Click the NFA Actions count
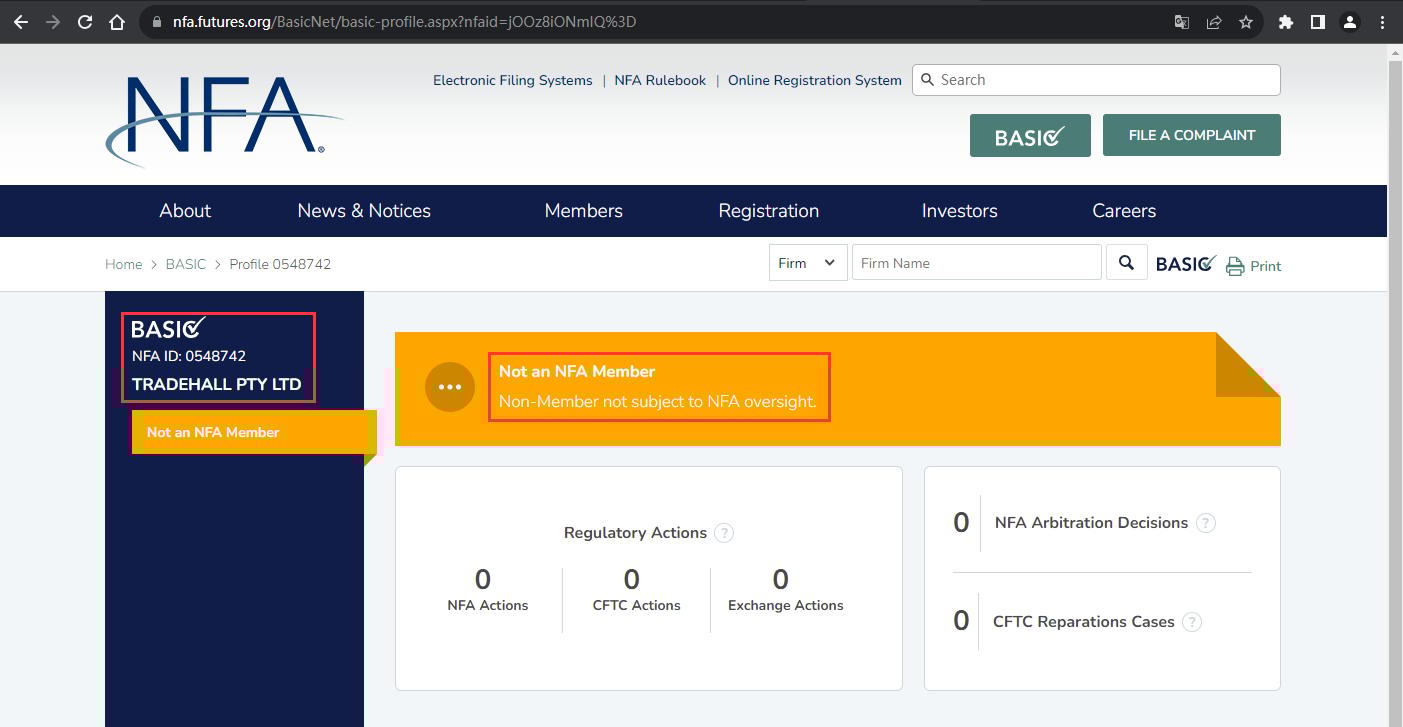Image resolution: width=1403 pixels, height=727 pixels. tap(483, 579)
